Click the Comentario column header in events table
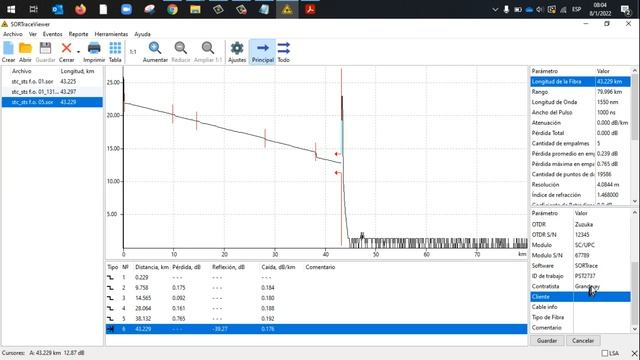Viewport: 640px width, 360px height. click(x=320, y=267)
